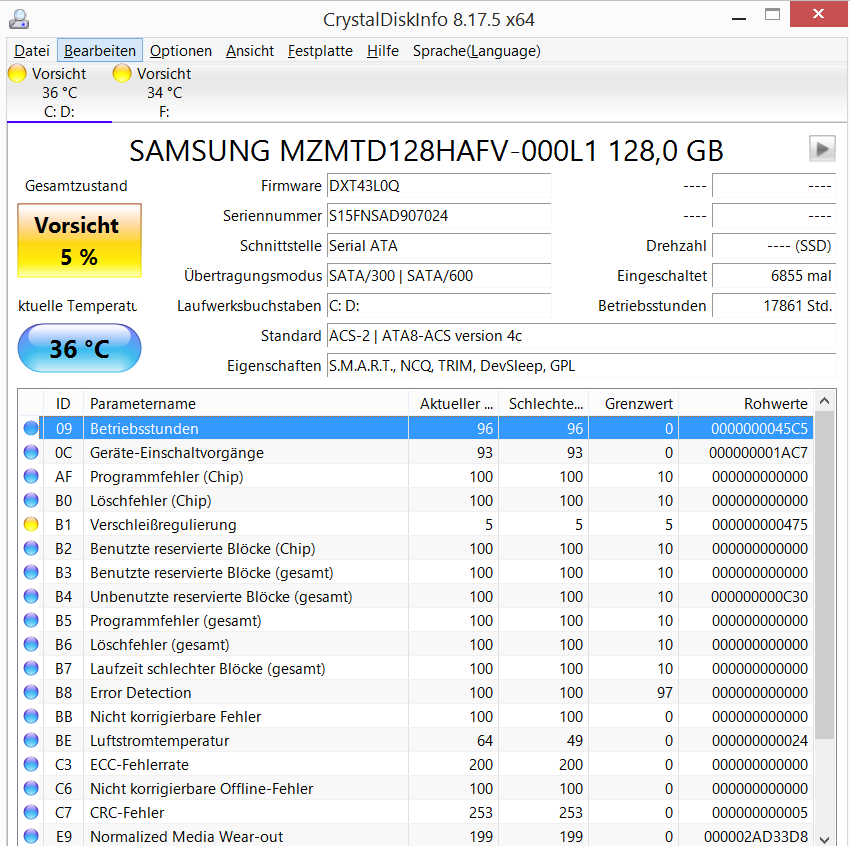Click blue dot of CRC-Fehler row
Screen dimensions: 850x846
31,812
